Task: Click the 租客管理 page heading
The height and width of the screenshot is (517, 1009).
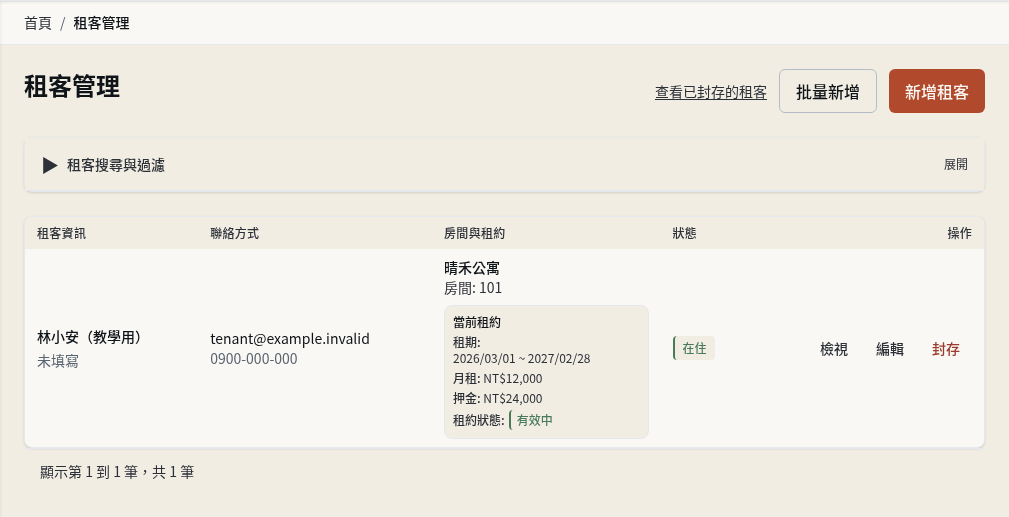Action: 72,86
